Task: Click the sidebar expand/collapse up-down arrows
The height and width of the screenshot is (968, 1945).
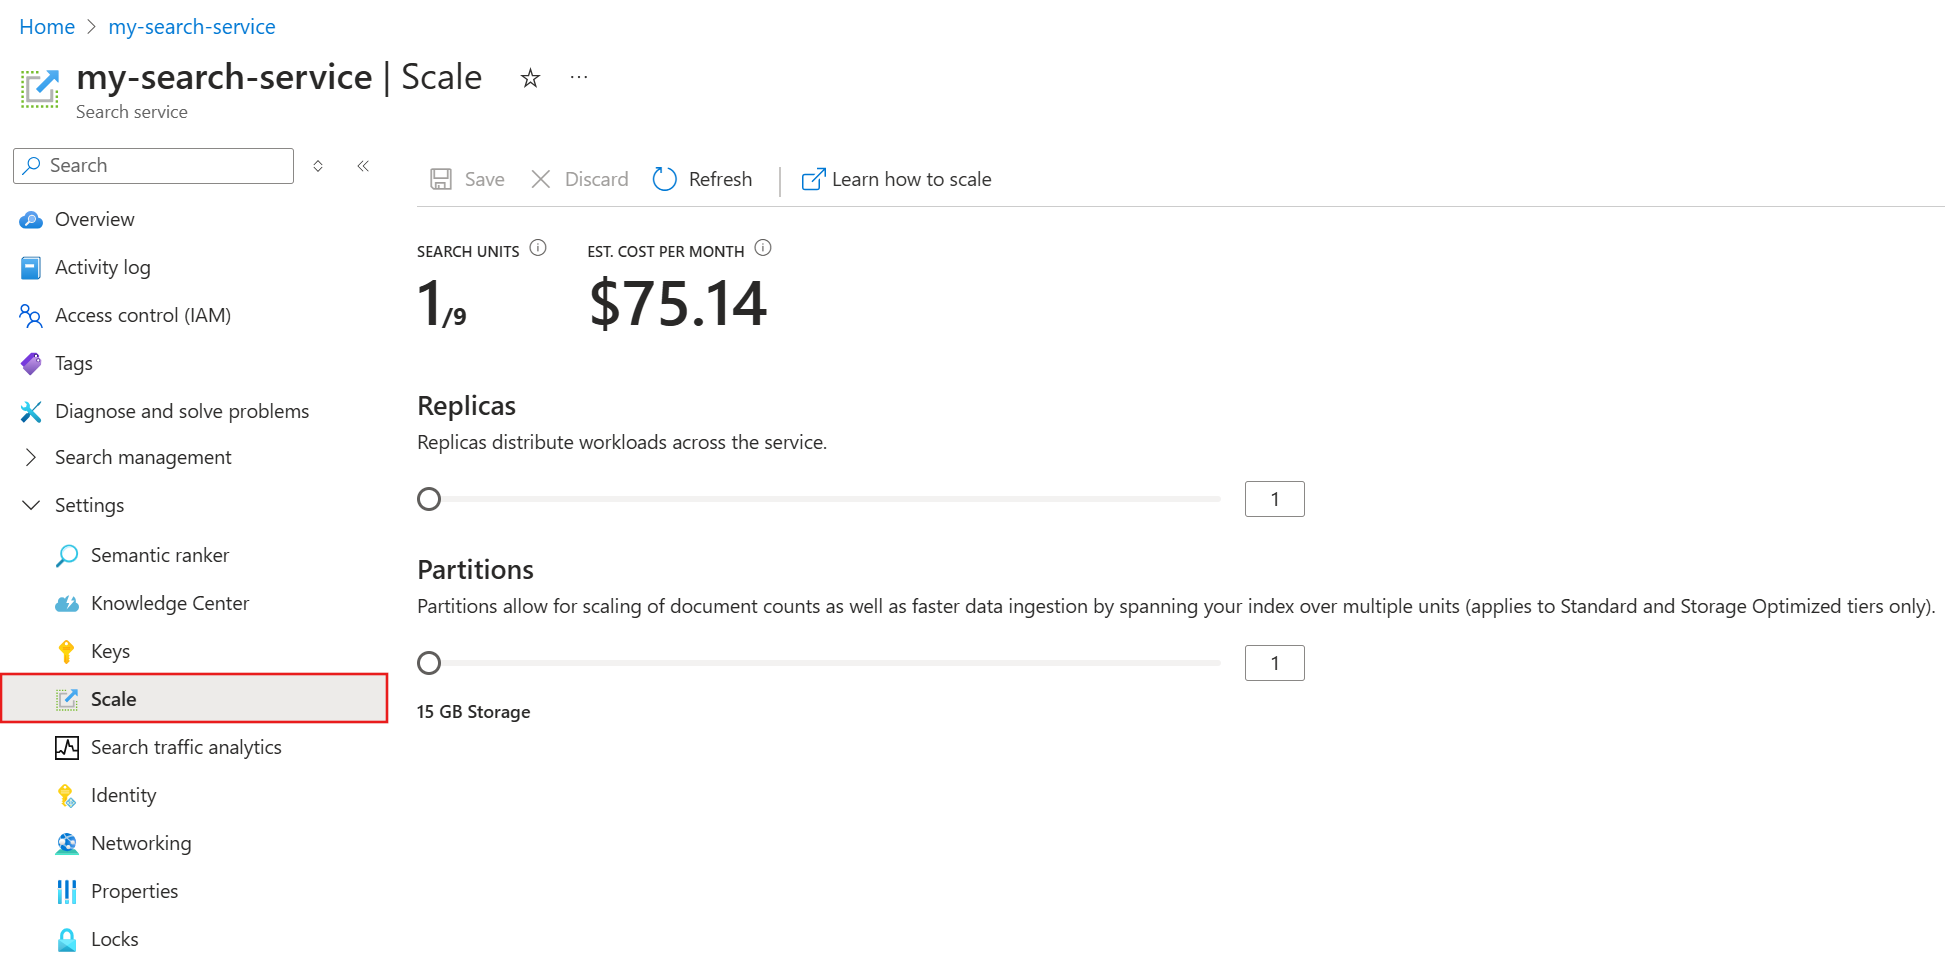Action: pyautogui.click(x=318, y=166)
